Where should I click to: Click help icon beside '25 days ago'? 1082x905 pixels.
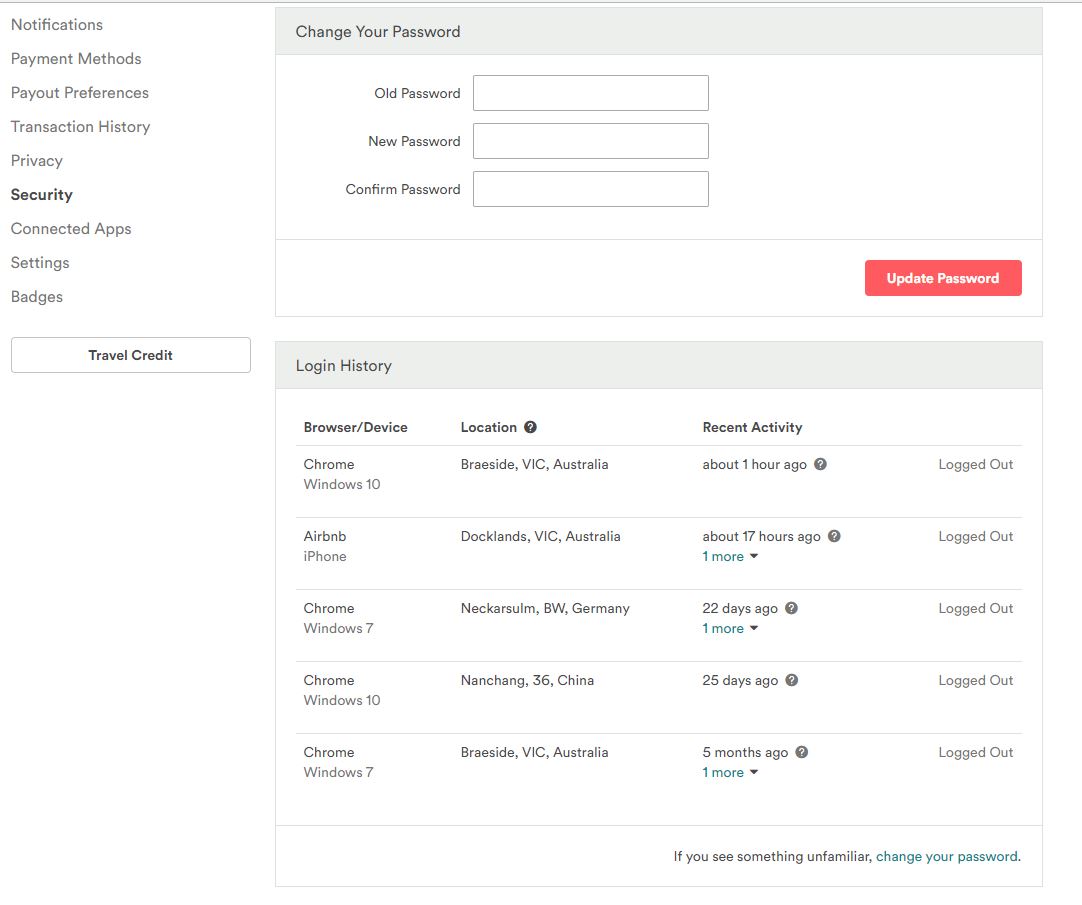point(791,680)
